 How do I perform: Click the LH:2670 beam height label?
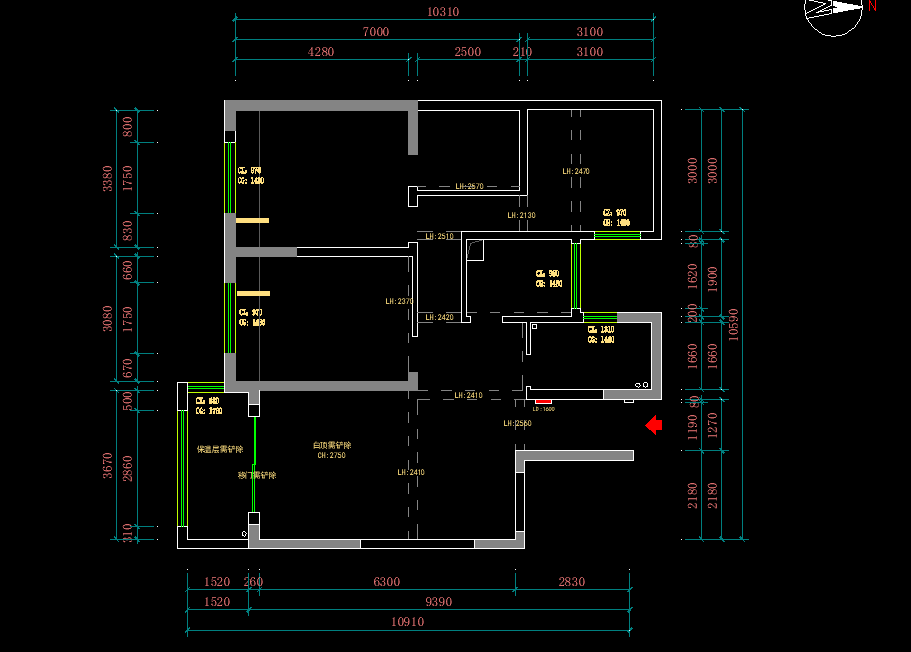point(469,186)
